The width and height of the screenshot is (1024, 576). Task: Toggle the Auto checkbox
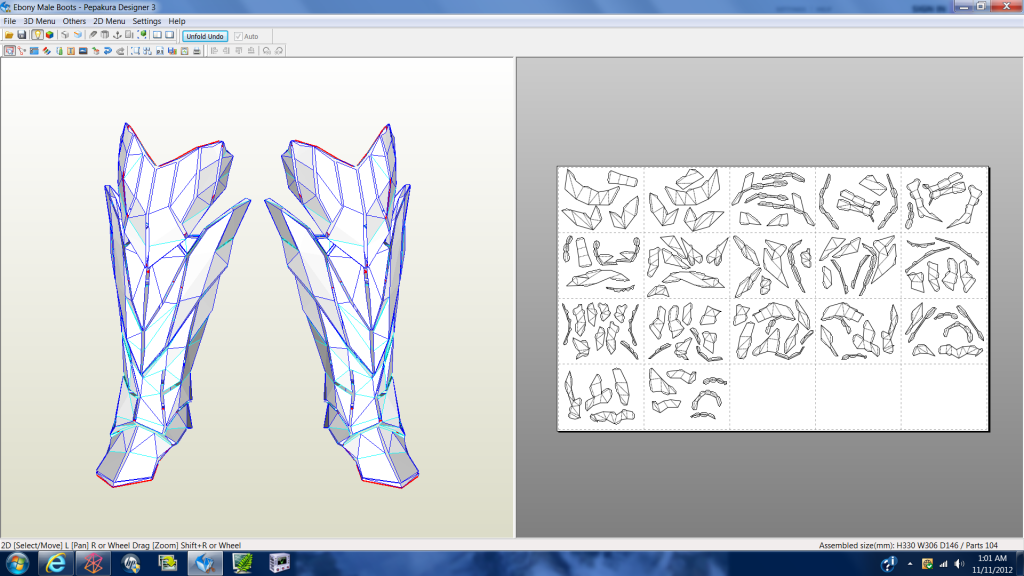[246, 37]
